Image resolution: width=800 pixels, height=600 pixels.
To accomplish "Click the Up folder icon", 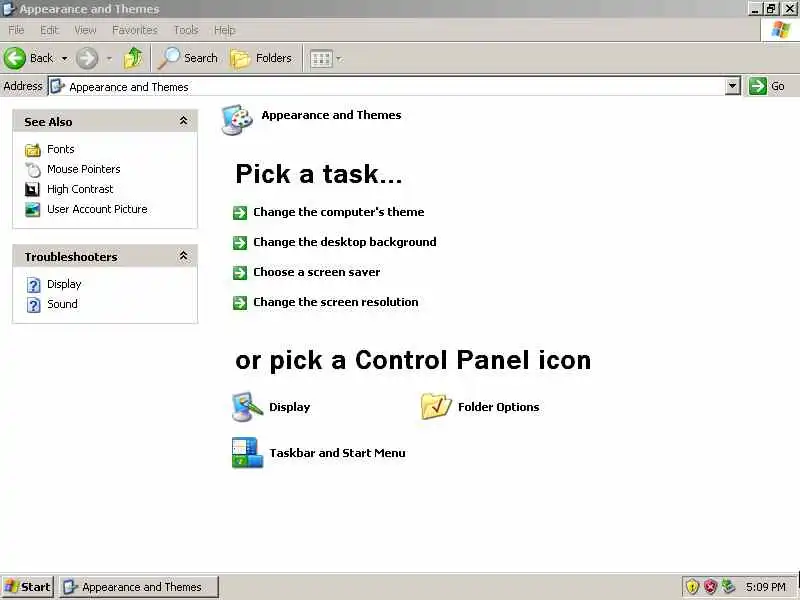I will point(133,58).
